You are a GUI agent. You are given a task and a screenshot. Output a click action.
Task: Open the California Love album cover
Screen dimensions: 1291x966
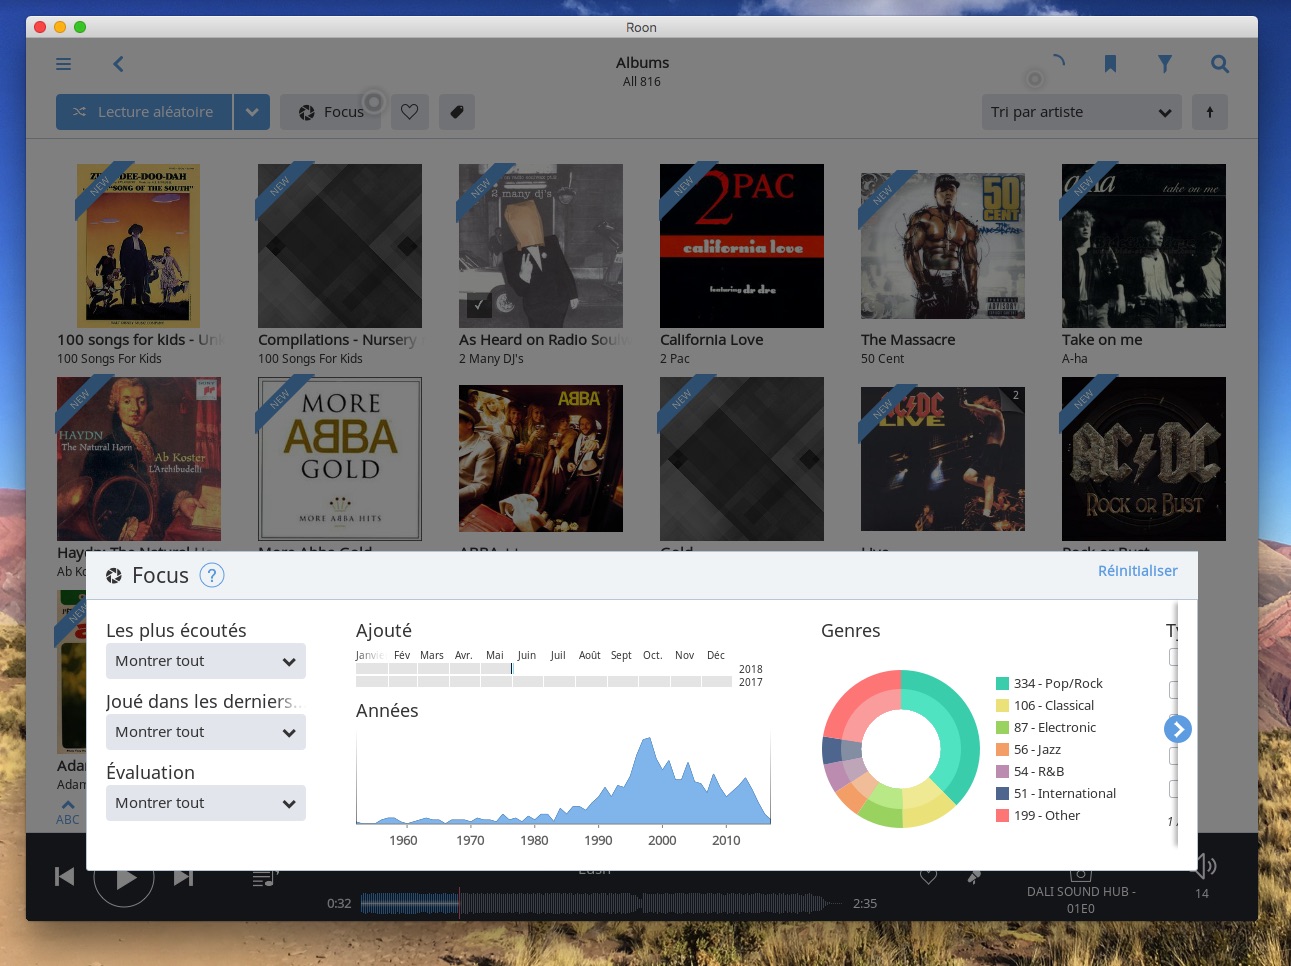(742, 246)
